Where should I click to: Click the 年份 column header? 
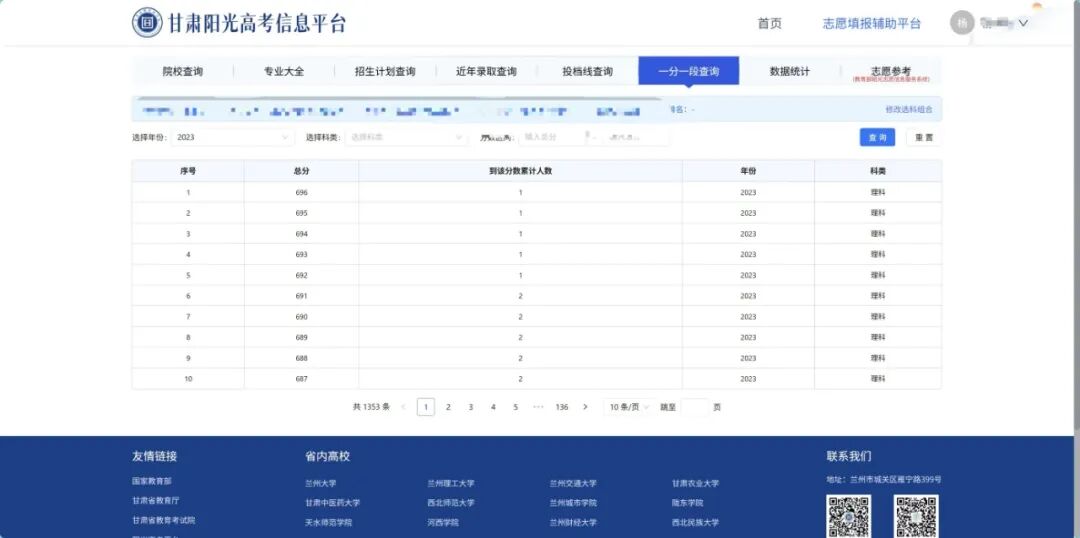click(x=748, y=171)
